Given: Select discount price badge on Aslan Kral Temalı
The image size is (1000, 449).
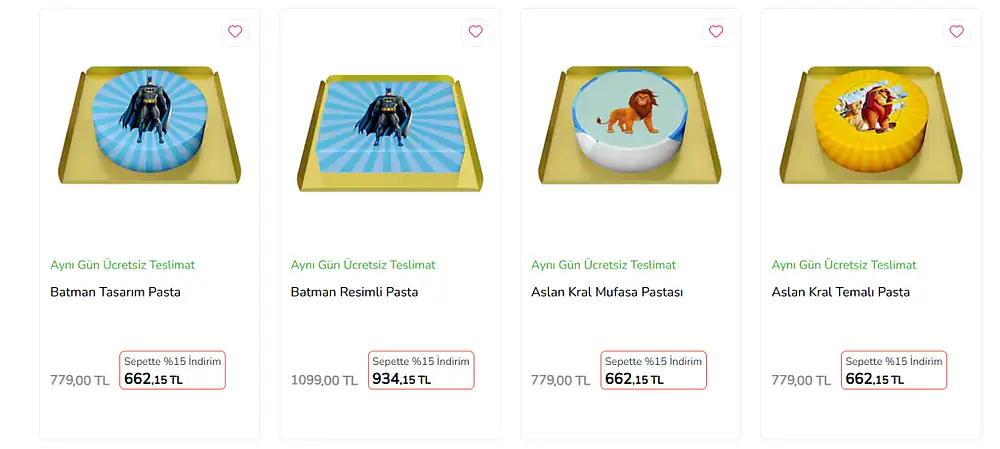Looking at the screenshot, I should [x=893, y=370].
